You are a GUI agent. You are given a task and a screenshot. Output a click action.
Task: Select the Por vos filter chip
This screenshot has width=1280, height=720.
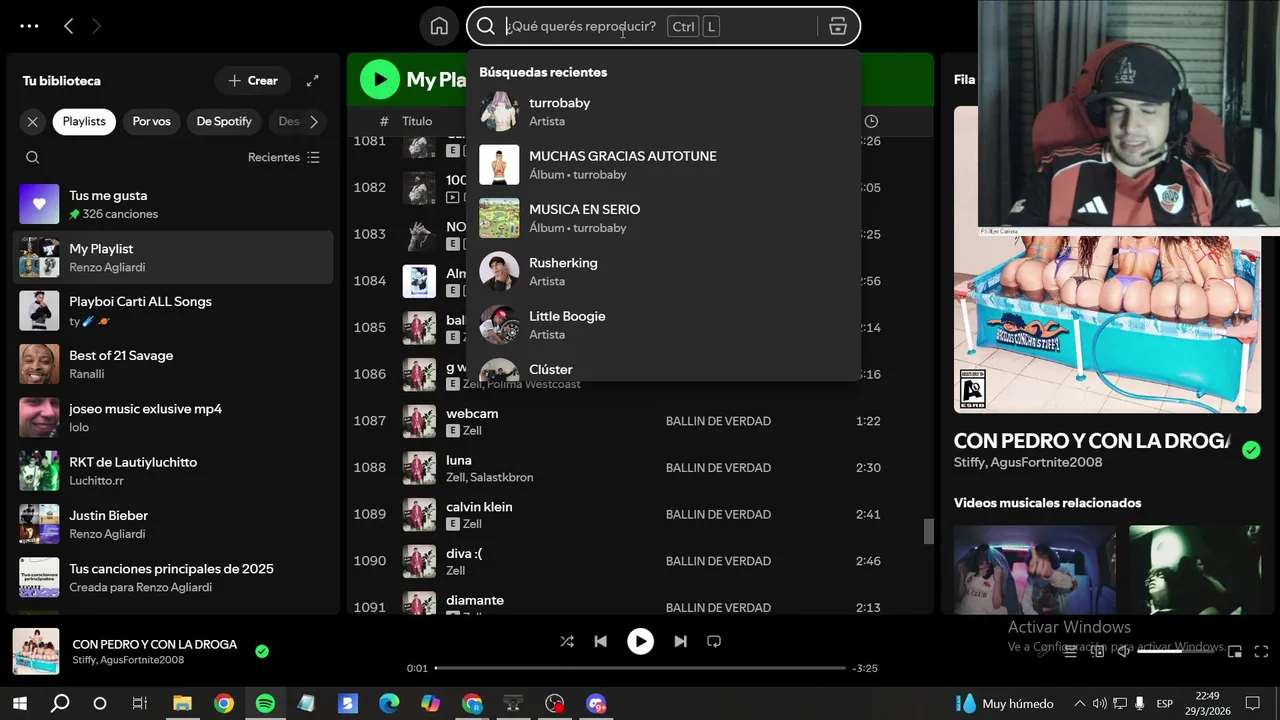151,121
